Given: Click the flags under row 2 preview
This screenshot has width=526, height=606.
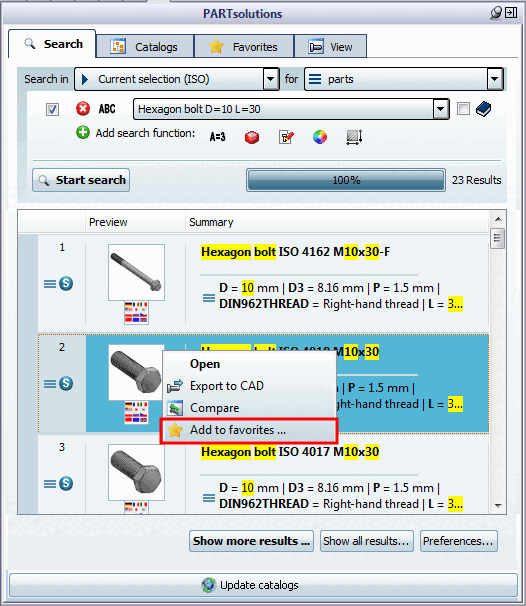Looking at the screenshot, I should tap(136, 413).
